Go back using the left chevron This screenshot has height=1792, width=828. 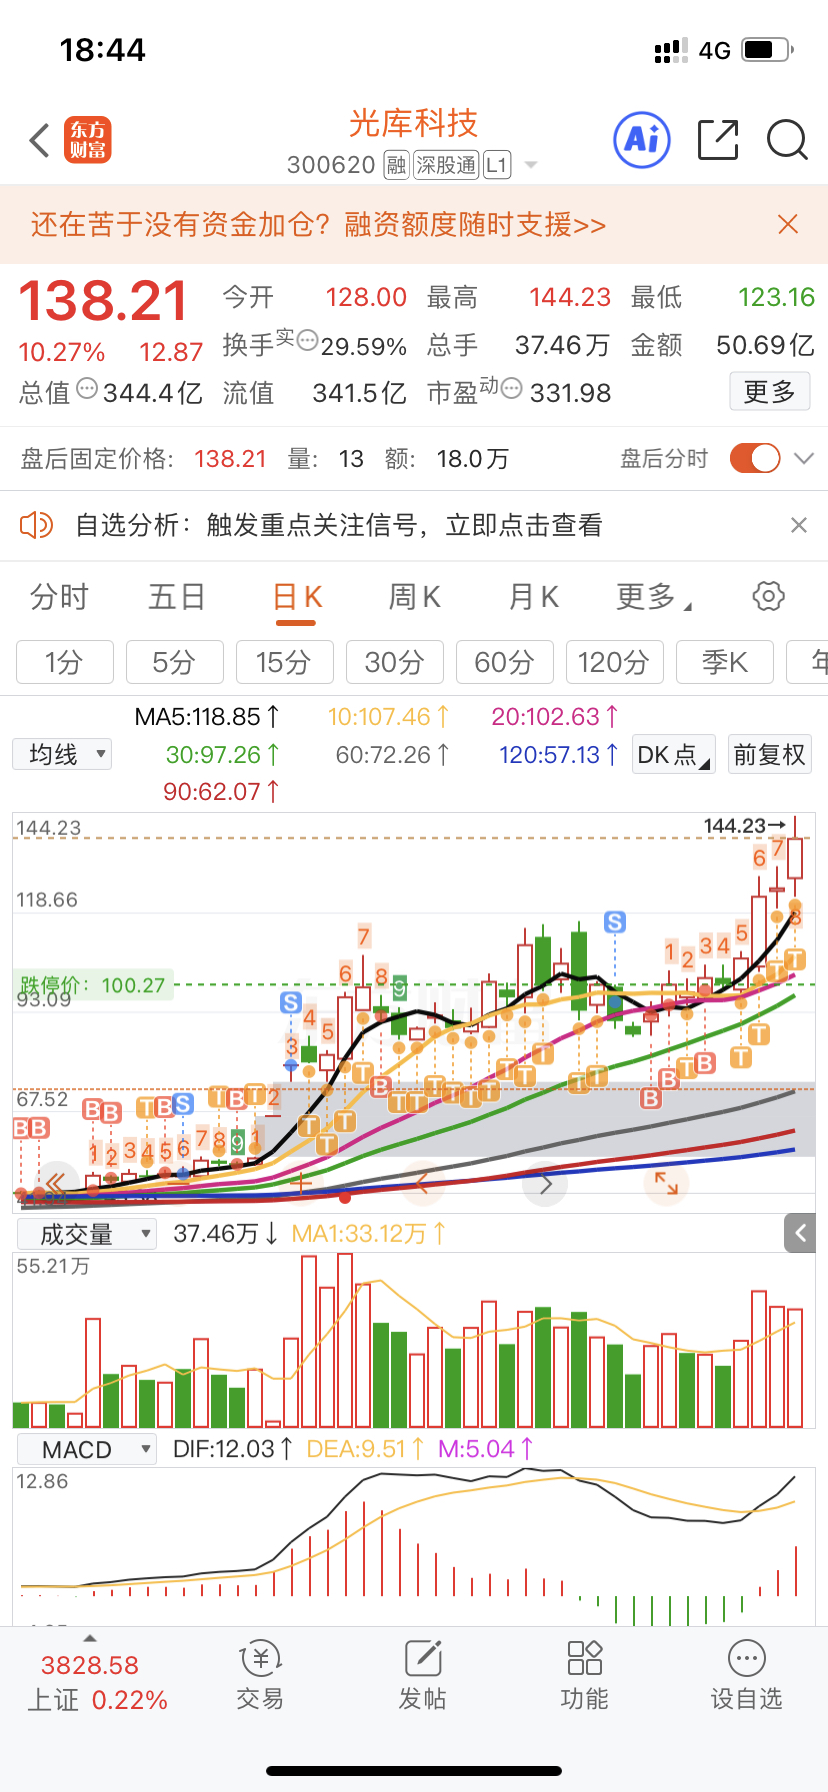[x=40, y=140]
